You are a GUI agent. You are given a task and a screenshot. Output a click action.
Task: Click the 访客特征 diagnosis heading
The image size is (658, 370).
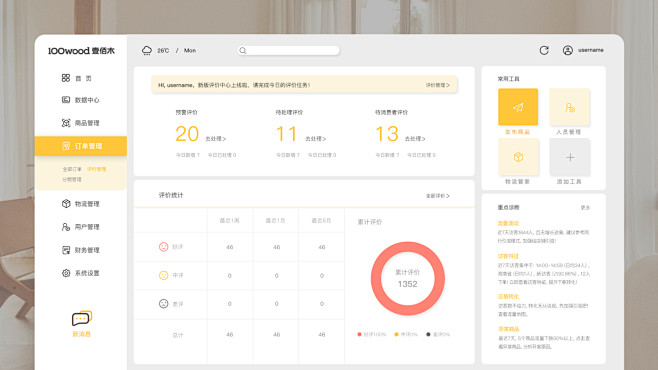508,256
